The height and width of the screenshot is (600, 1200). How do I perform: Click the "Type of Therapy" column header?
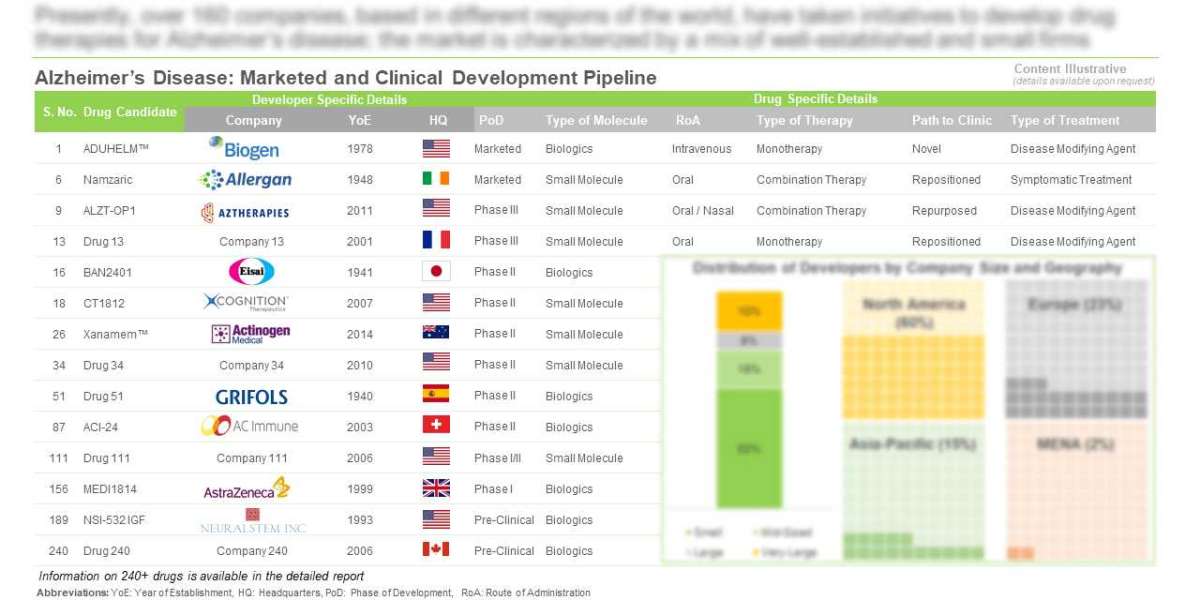tap(805, 120)
